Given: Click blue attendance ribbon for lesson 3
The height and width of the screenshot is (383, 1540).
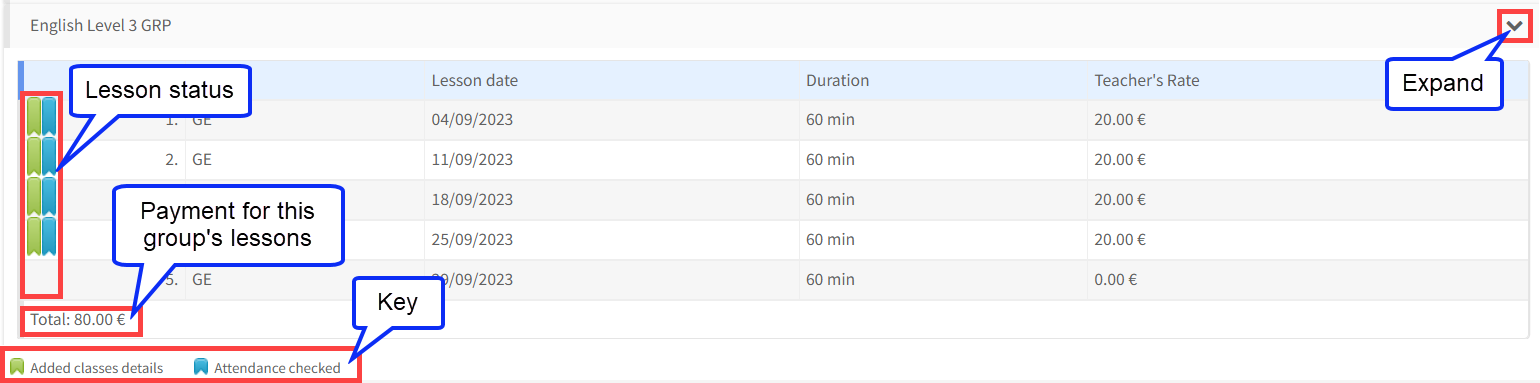Looking at the screenshot, I should click(49, 197).
